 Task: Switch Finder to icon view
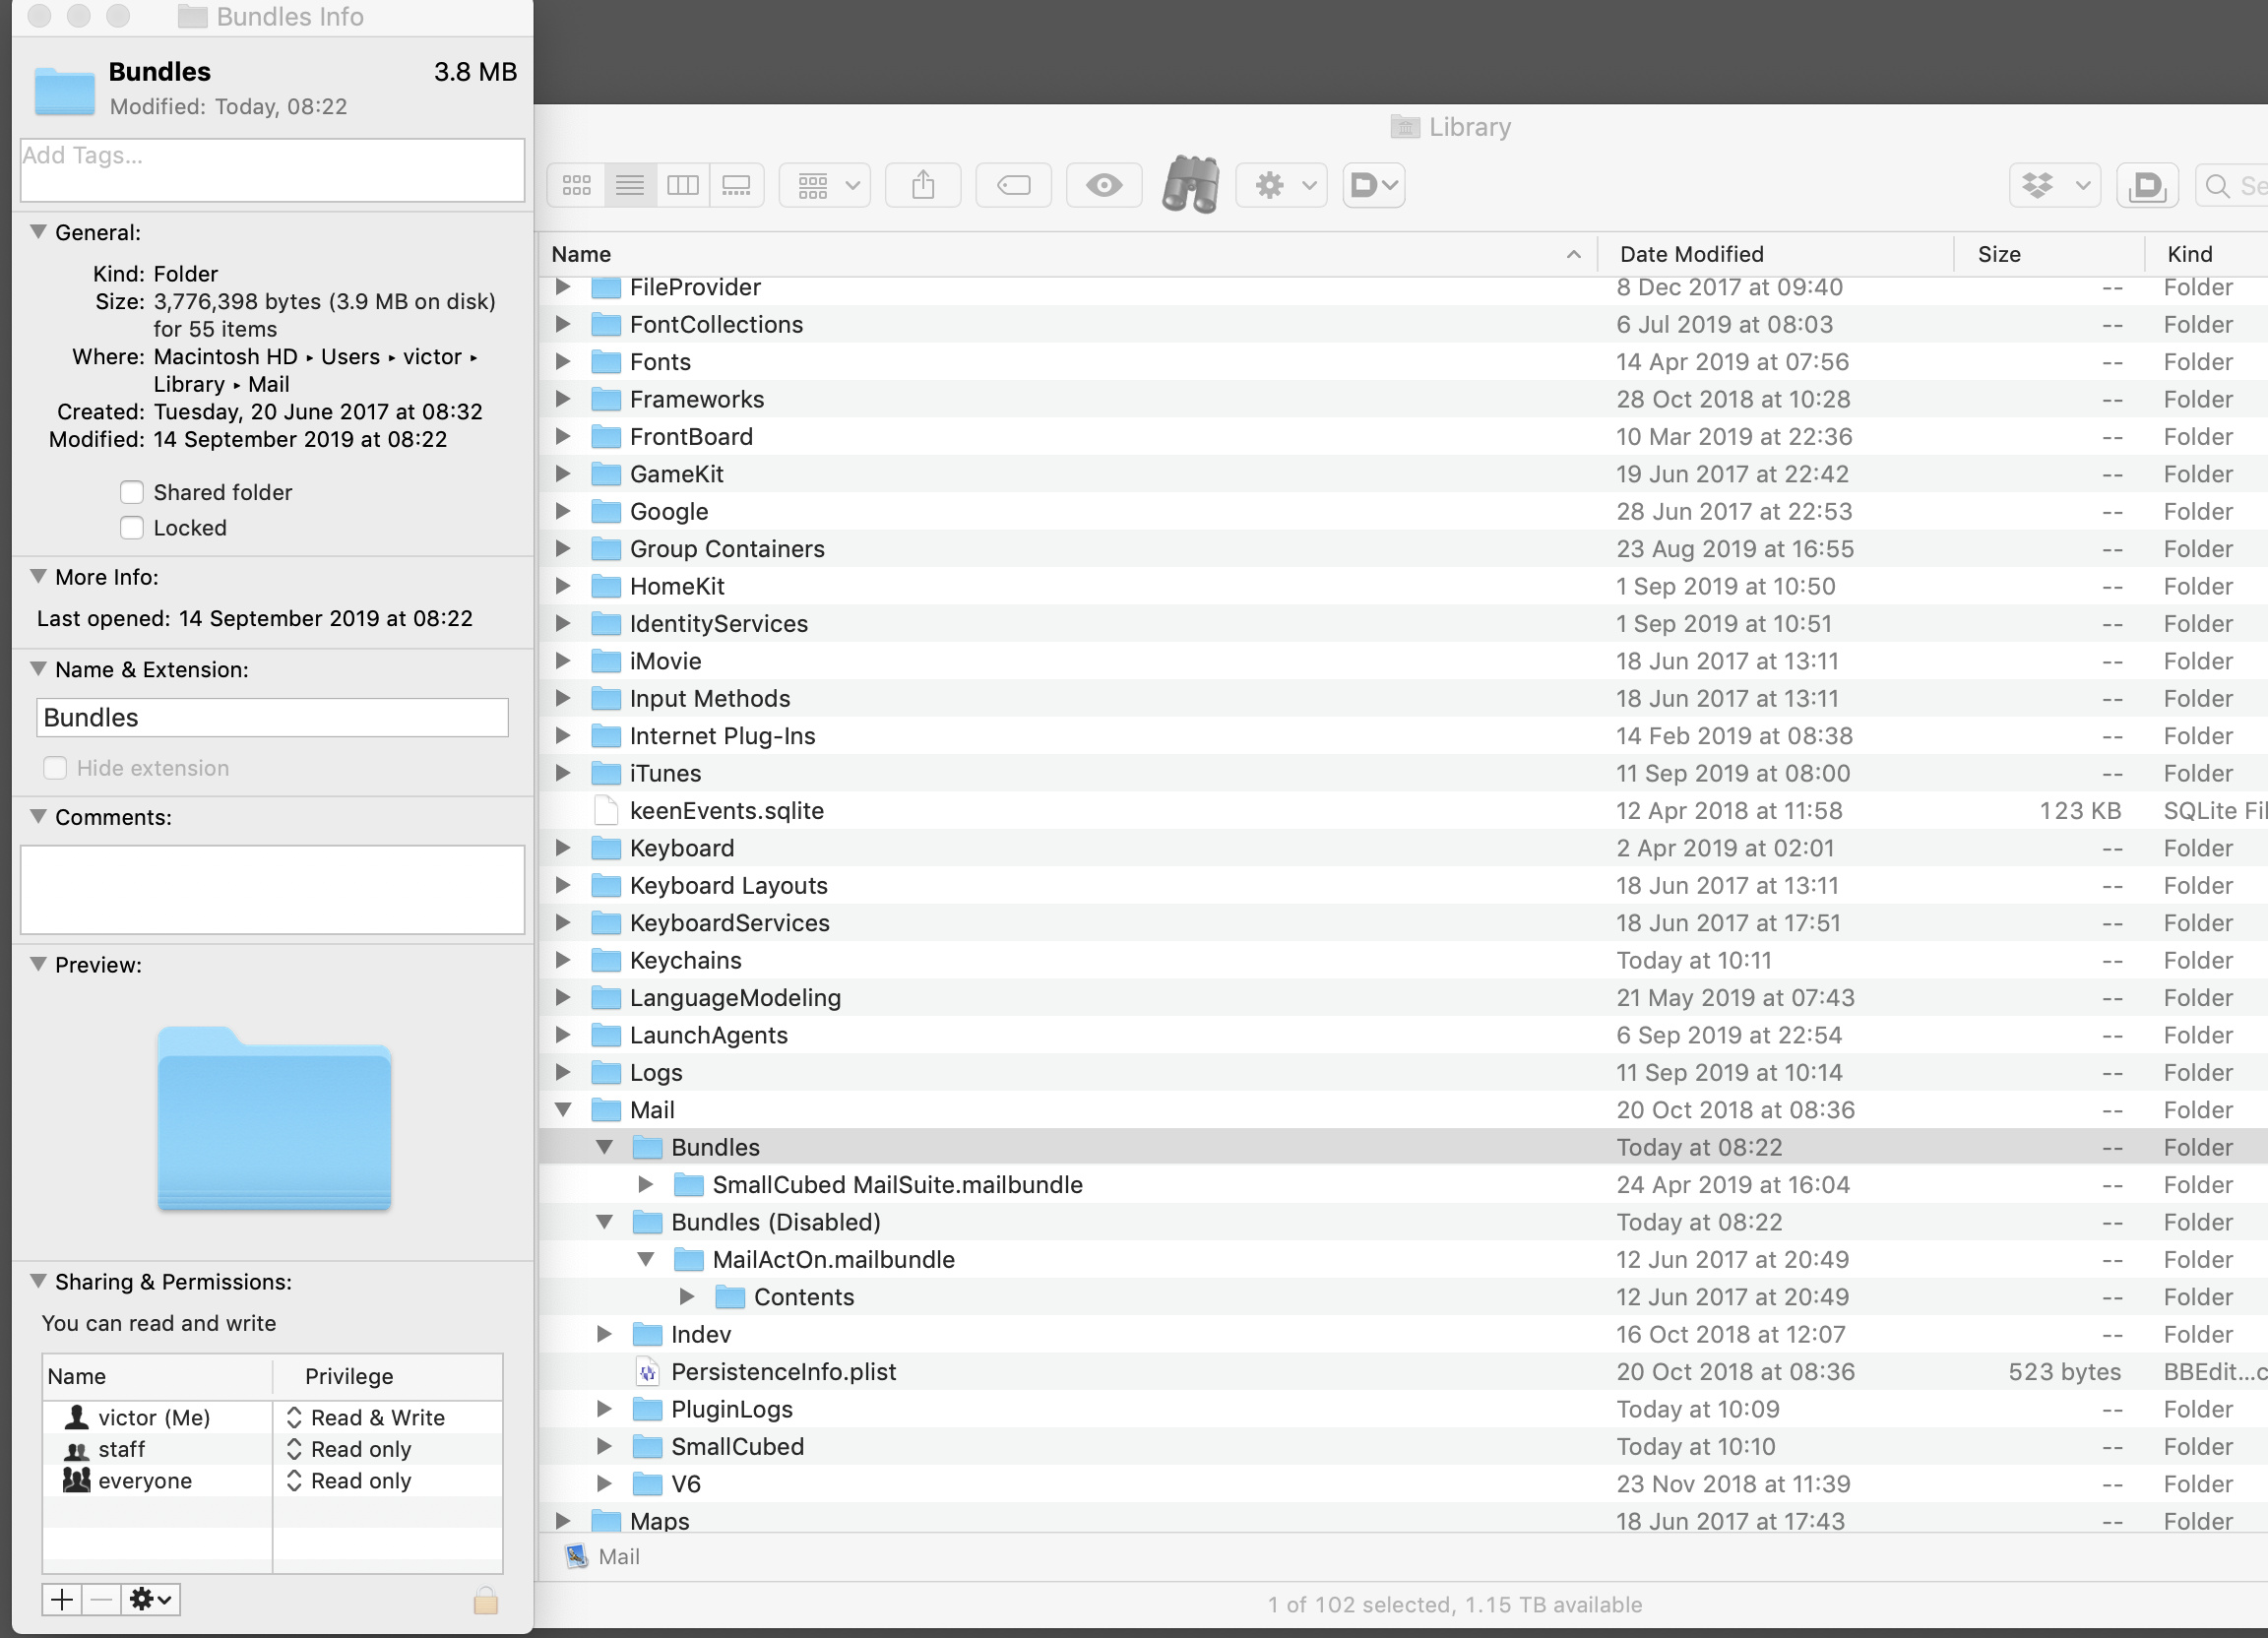point(576,185)
